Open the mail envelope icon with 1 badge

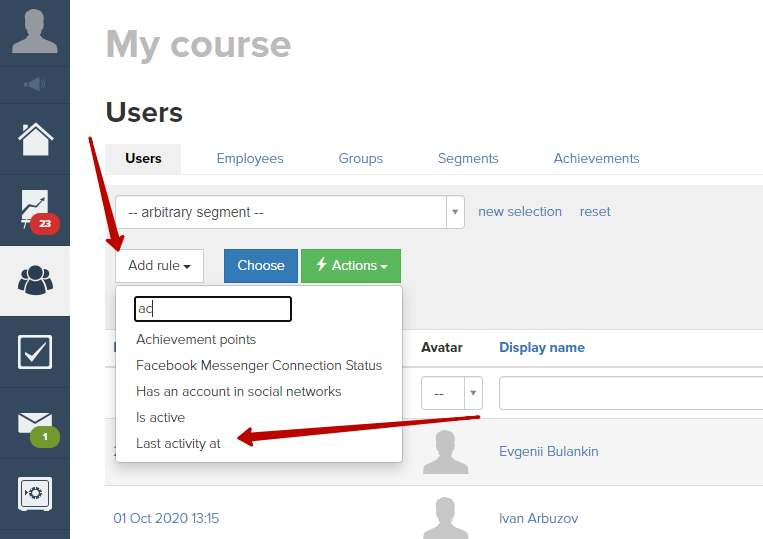tap(37, 428)
